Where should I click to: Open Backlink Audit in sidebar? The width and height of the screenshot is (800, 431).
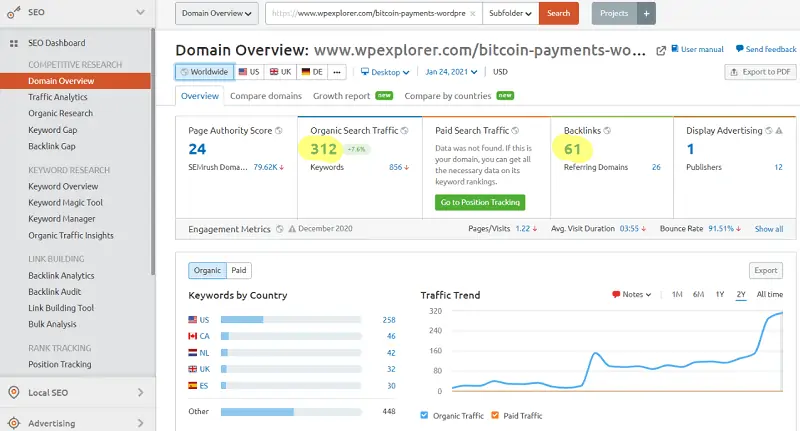55,292
